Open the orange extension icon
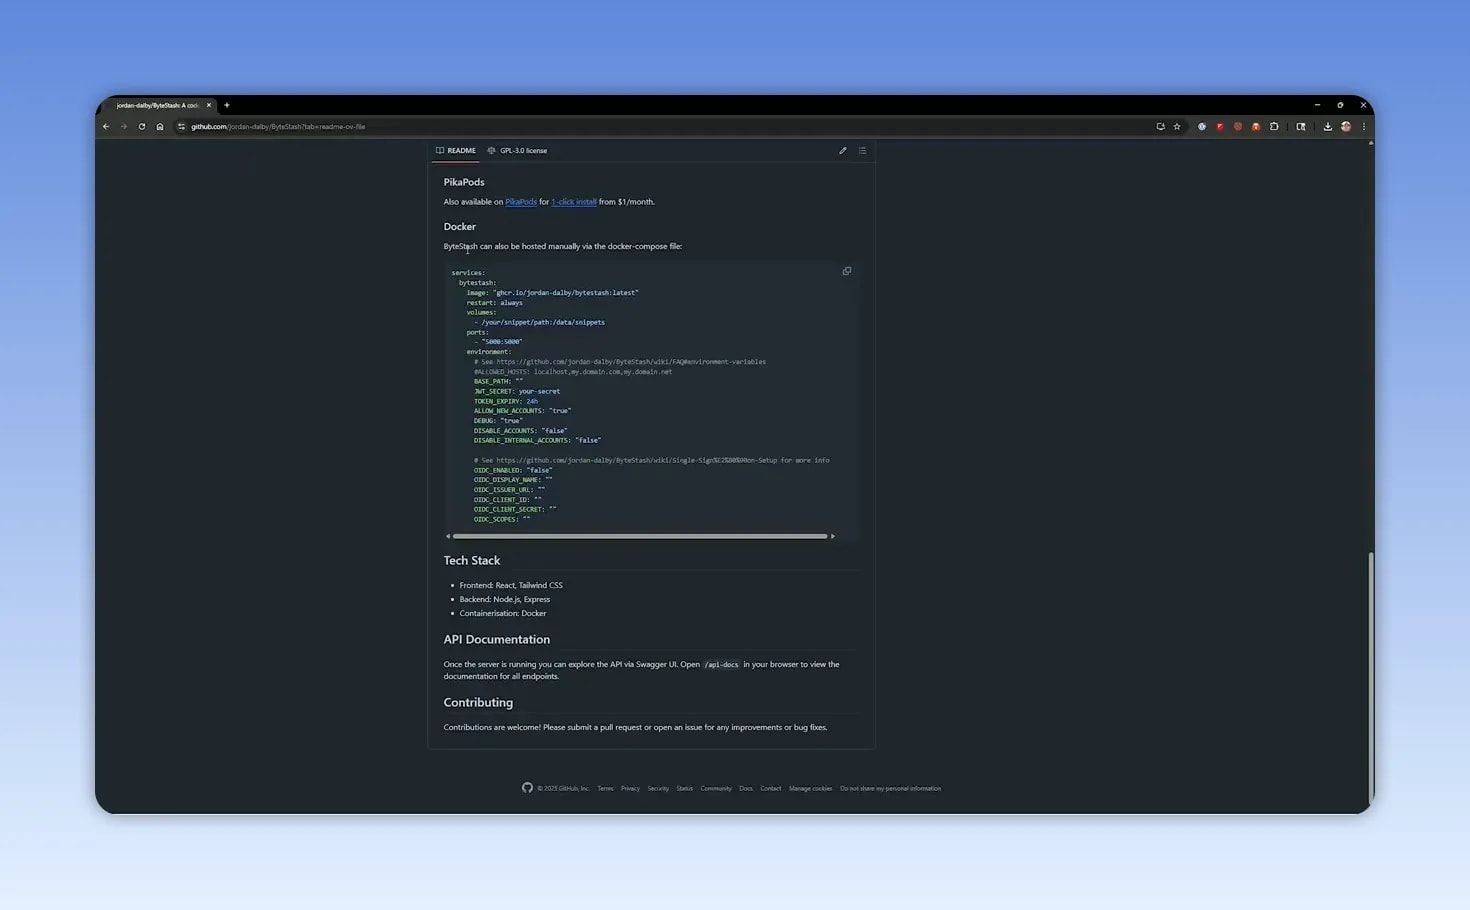Image resolution: width=1470 pixels, height=910 pixels. point(1256,127)
